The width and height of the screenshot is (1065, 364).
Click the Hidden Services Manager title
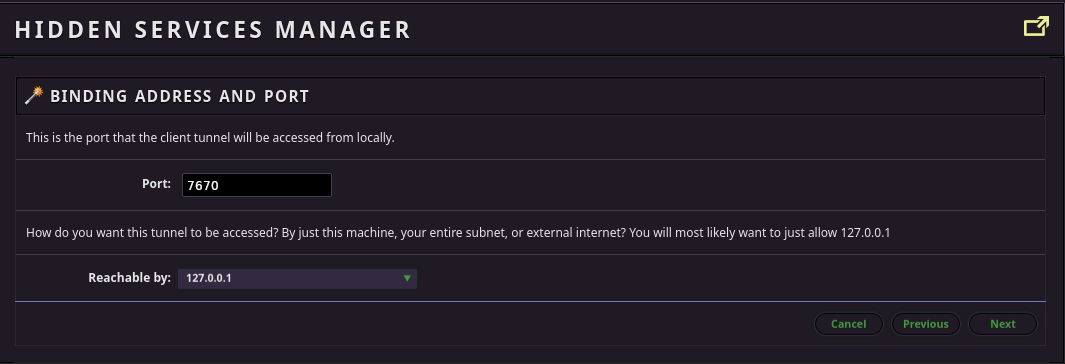[213, 30]
